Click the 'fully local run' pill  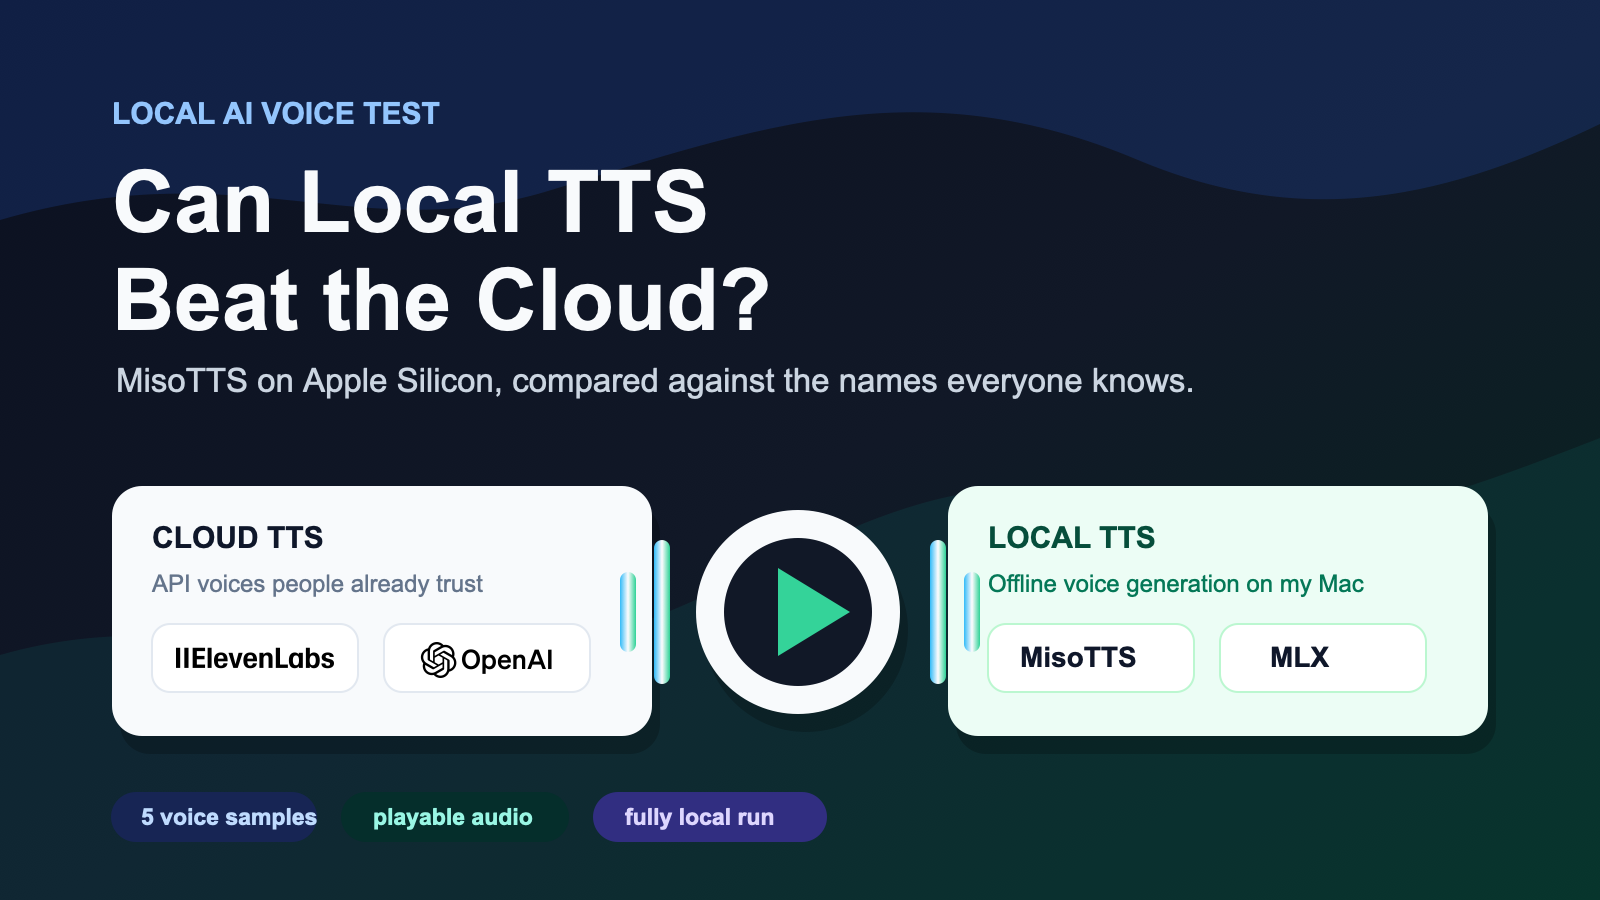710,817
